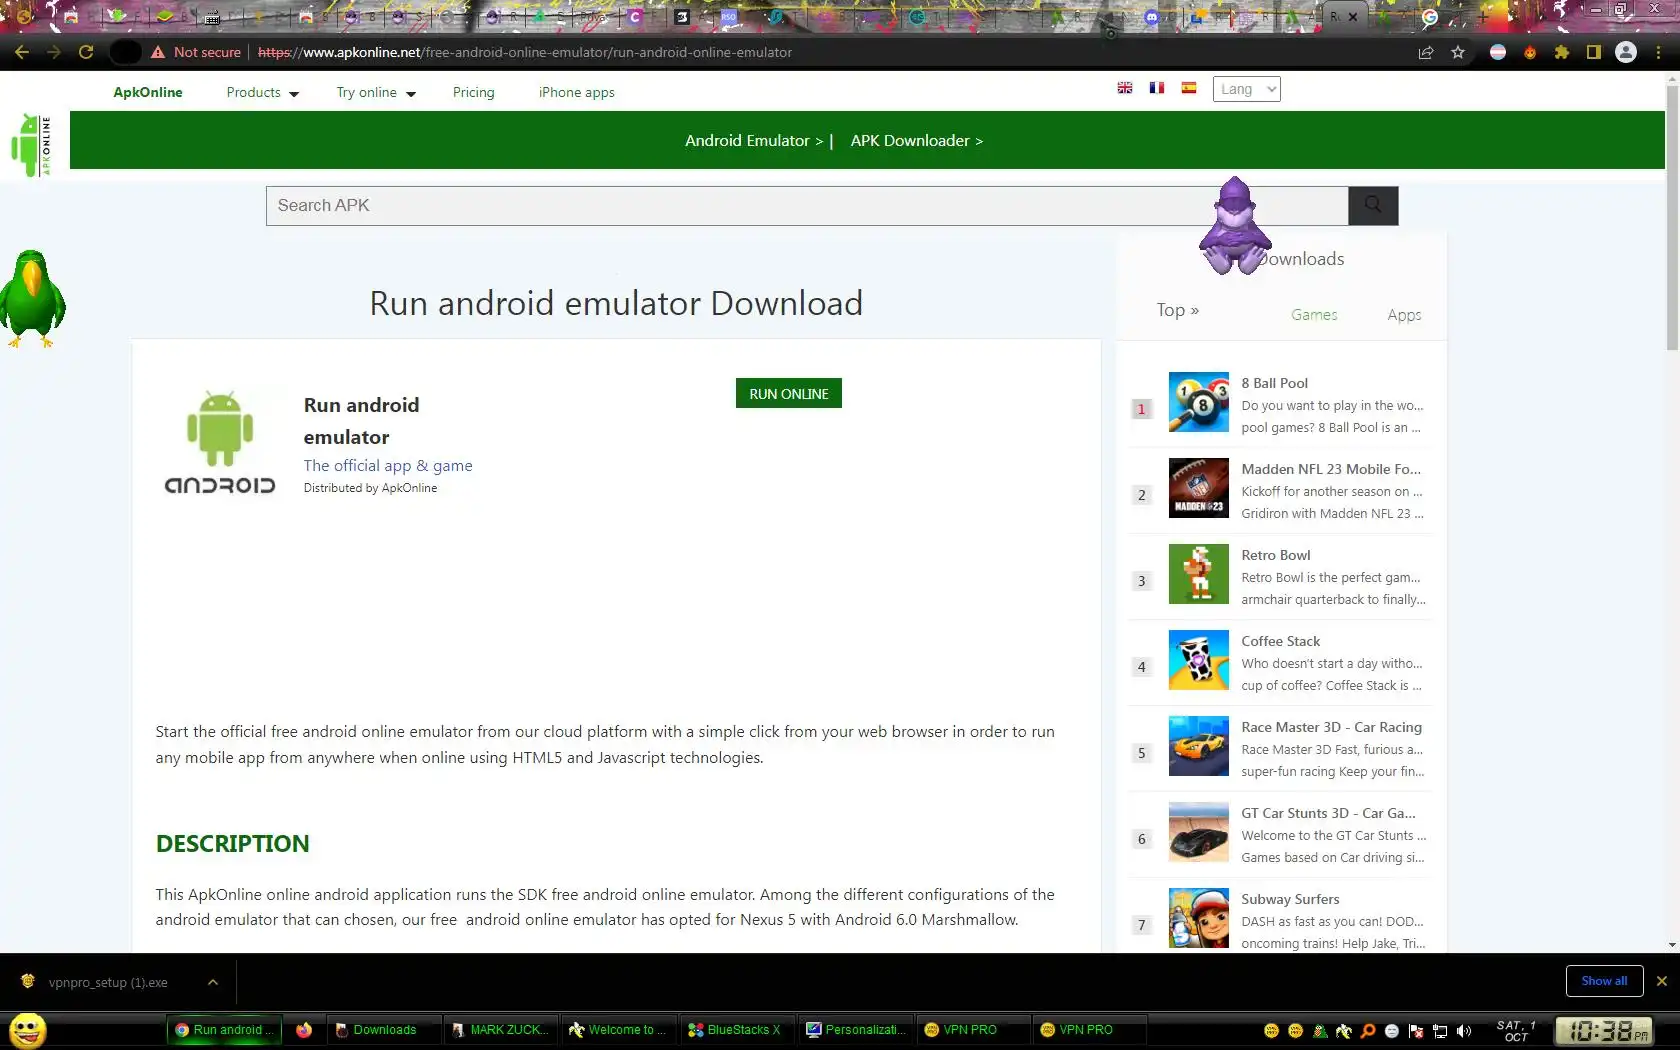This screenshot has height=1050, width=1680.
Task: Click the ApkOnline android logo
Action: tap(31, 145)
